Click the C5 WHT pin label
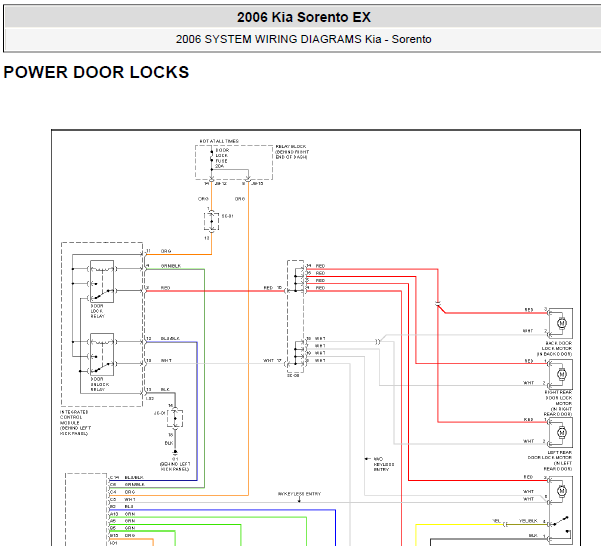The image size is (601, 546). click(123, 499)
